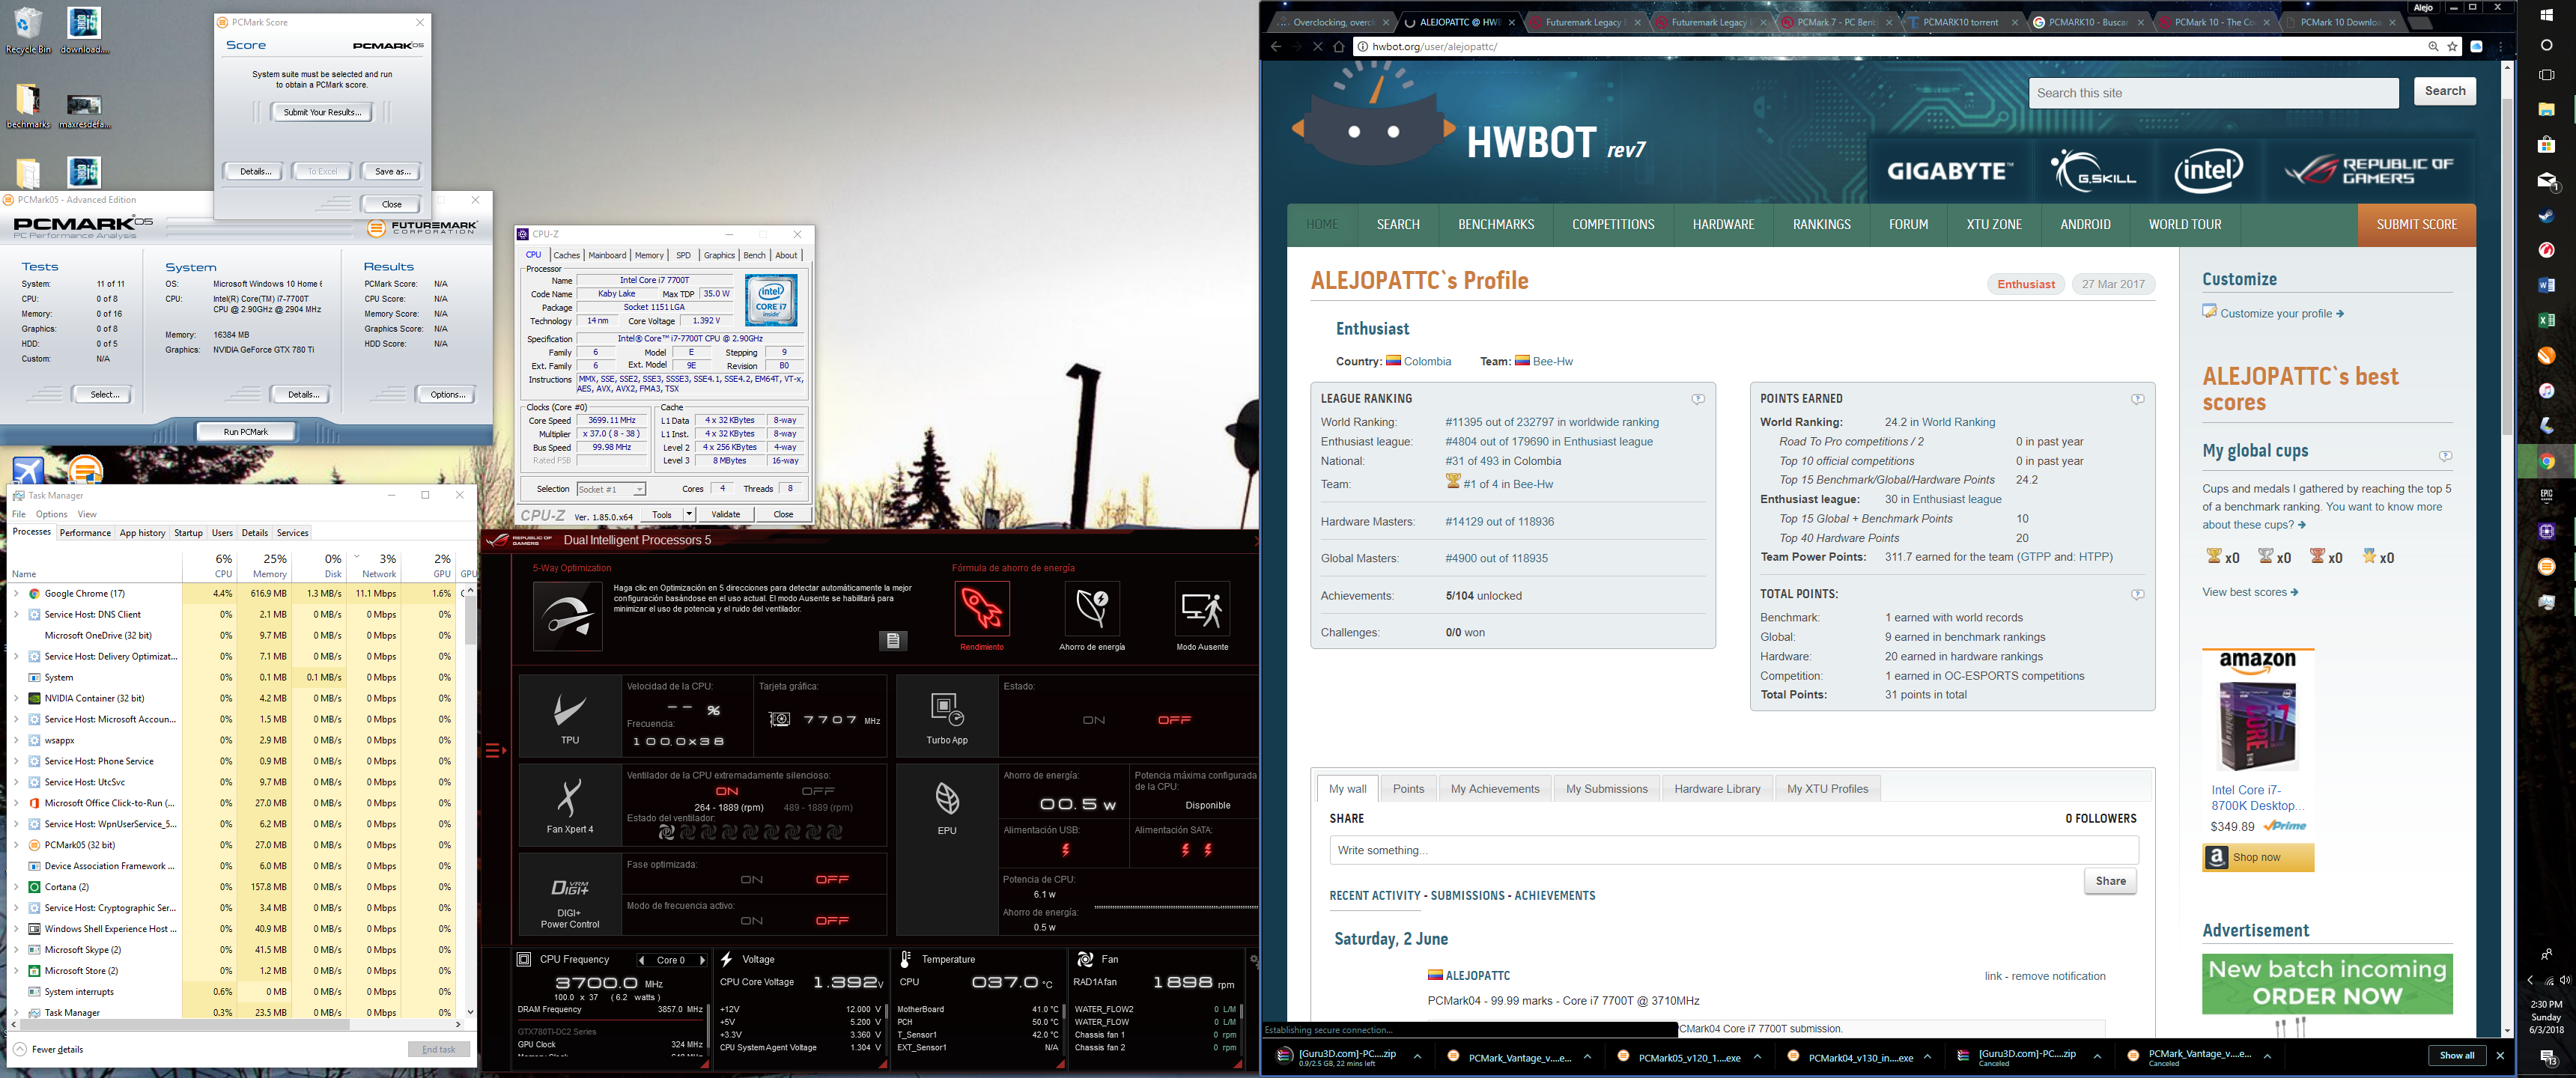
Task: Select Modo Ausente away mode
Action: (1202, 609)
